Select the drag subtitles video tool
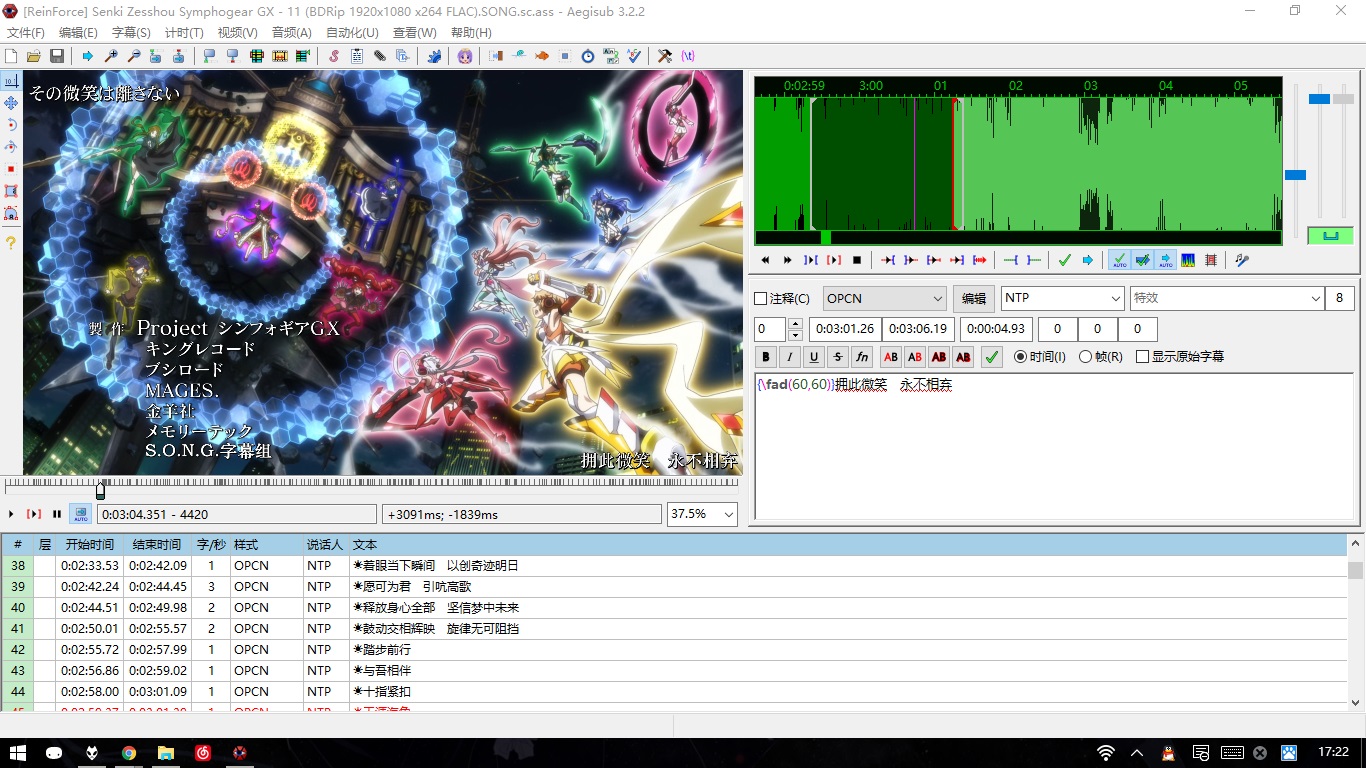This screenshot has width=1366, height=768. (11, 103)
